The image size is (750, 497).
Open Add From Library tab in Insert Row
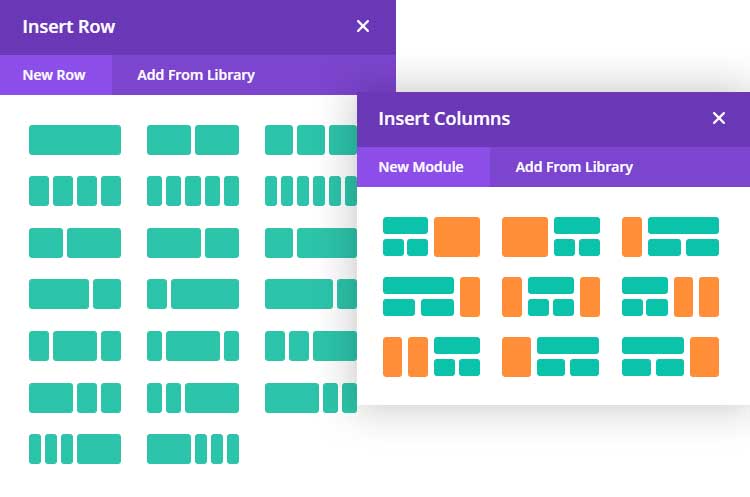[196, 75]
